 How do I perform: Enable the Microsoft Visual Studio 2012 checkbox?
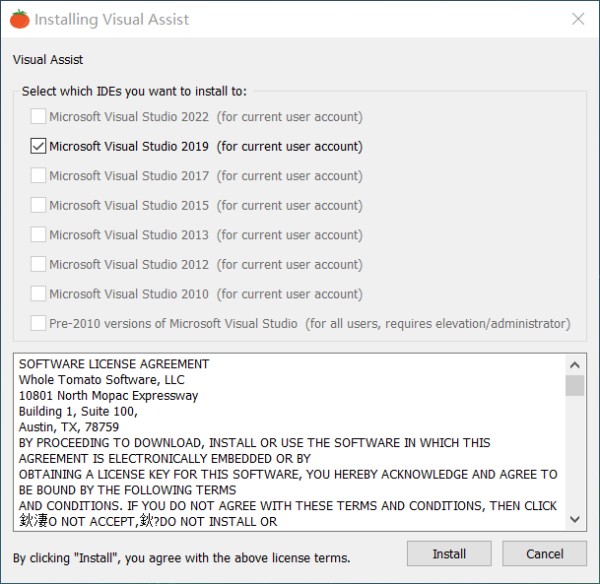(38, 264)
